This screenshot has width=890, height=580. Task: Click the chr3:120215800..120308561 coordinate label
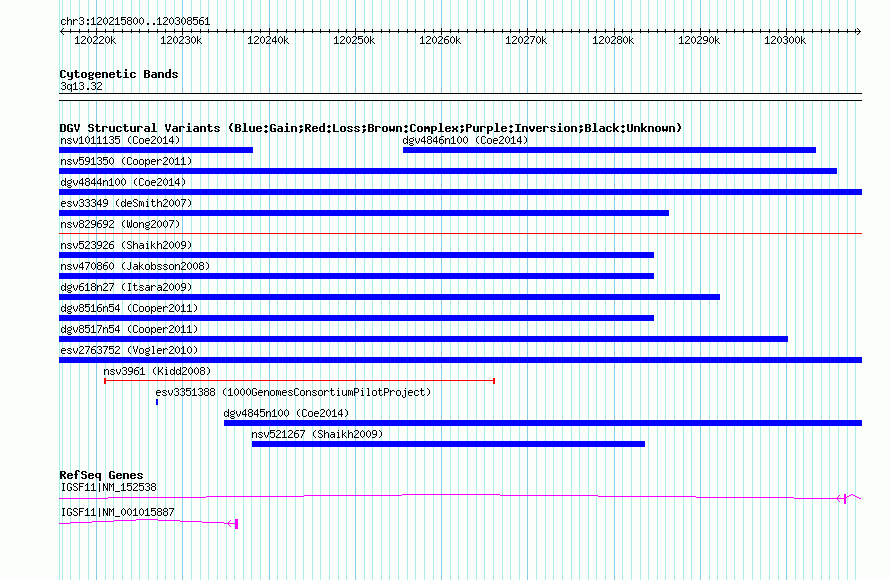[x=135, y=22]
